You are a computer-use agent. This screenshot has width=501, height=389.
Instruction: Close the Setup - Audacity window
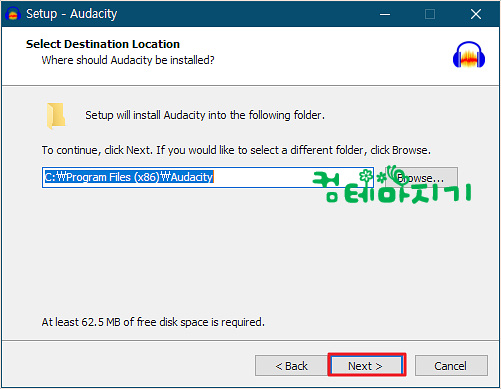(x=476, y=14)
